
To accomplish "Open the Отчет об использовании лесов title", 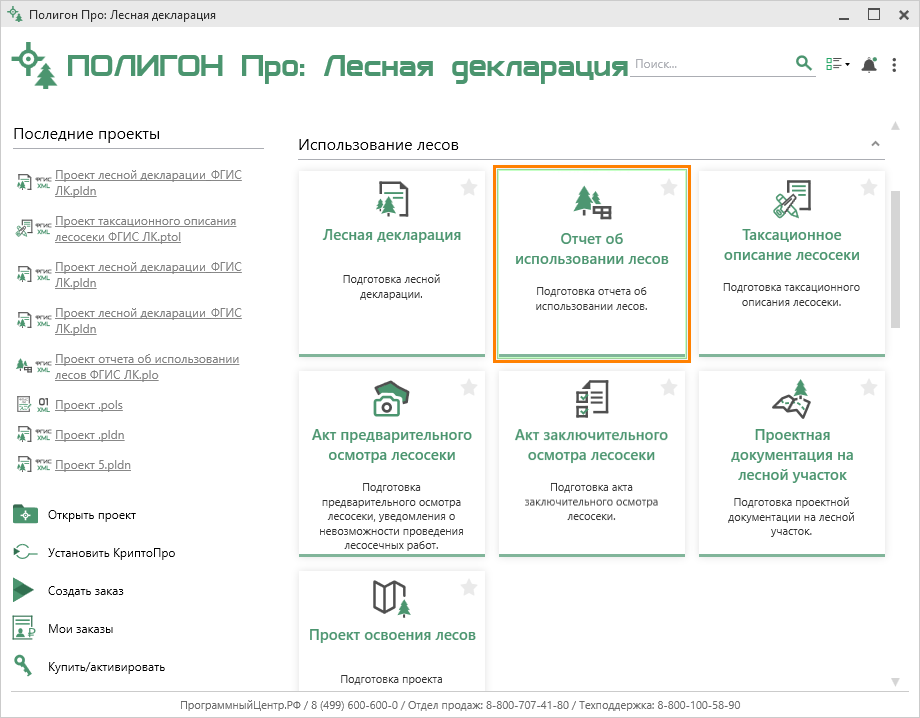I will pyautogui.click(x=592, y=249).
